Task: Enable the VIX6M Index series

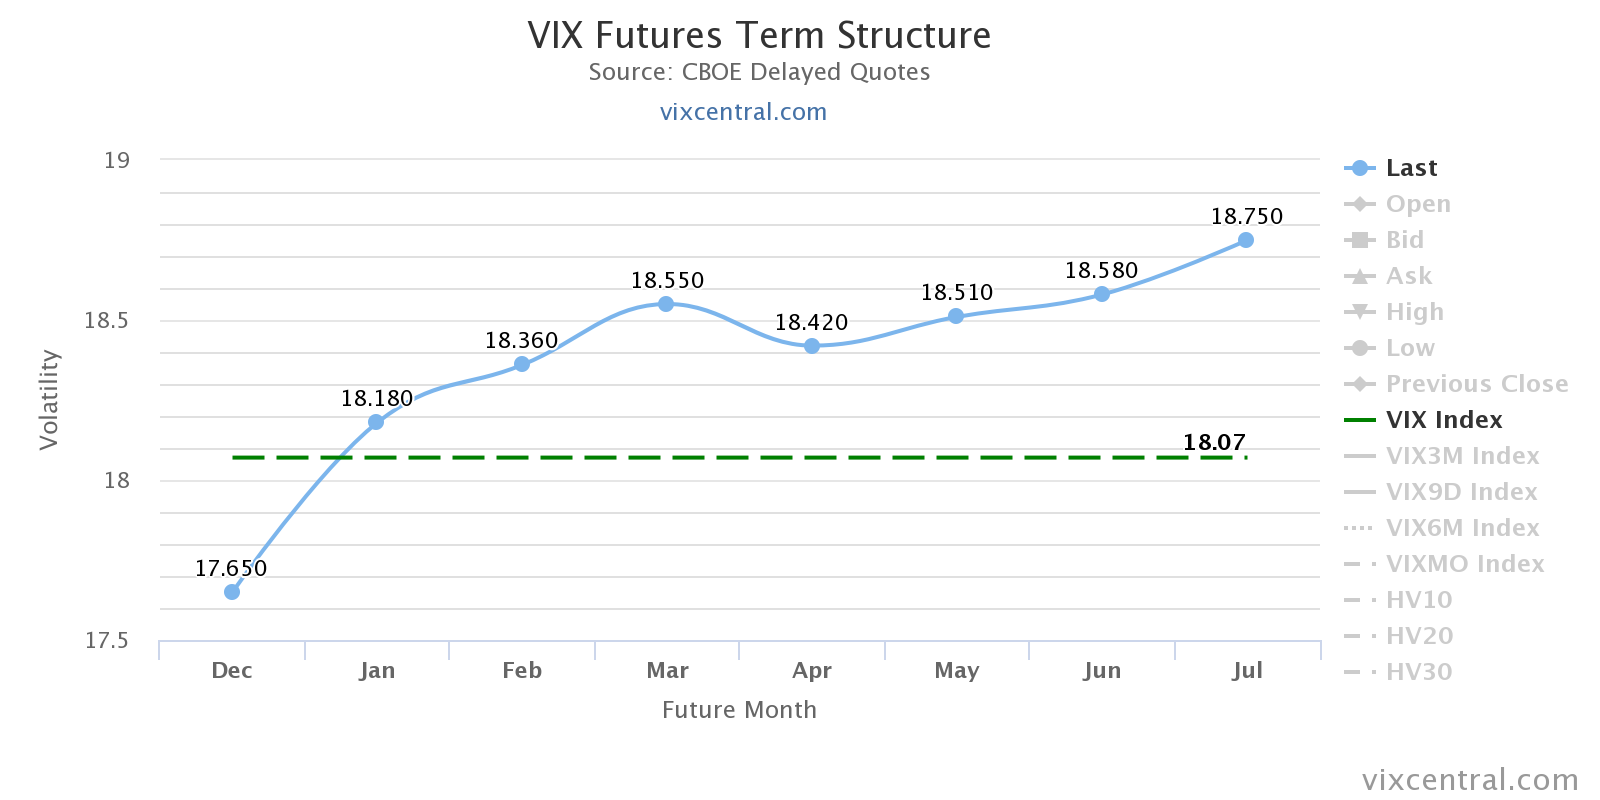Action: [1462, 528]
